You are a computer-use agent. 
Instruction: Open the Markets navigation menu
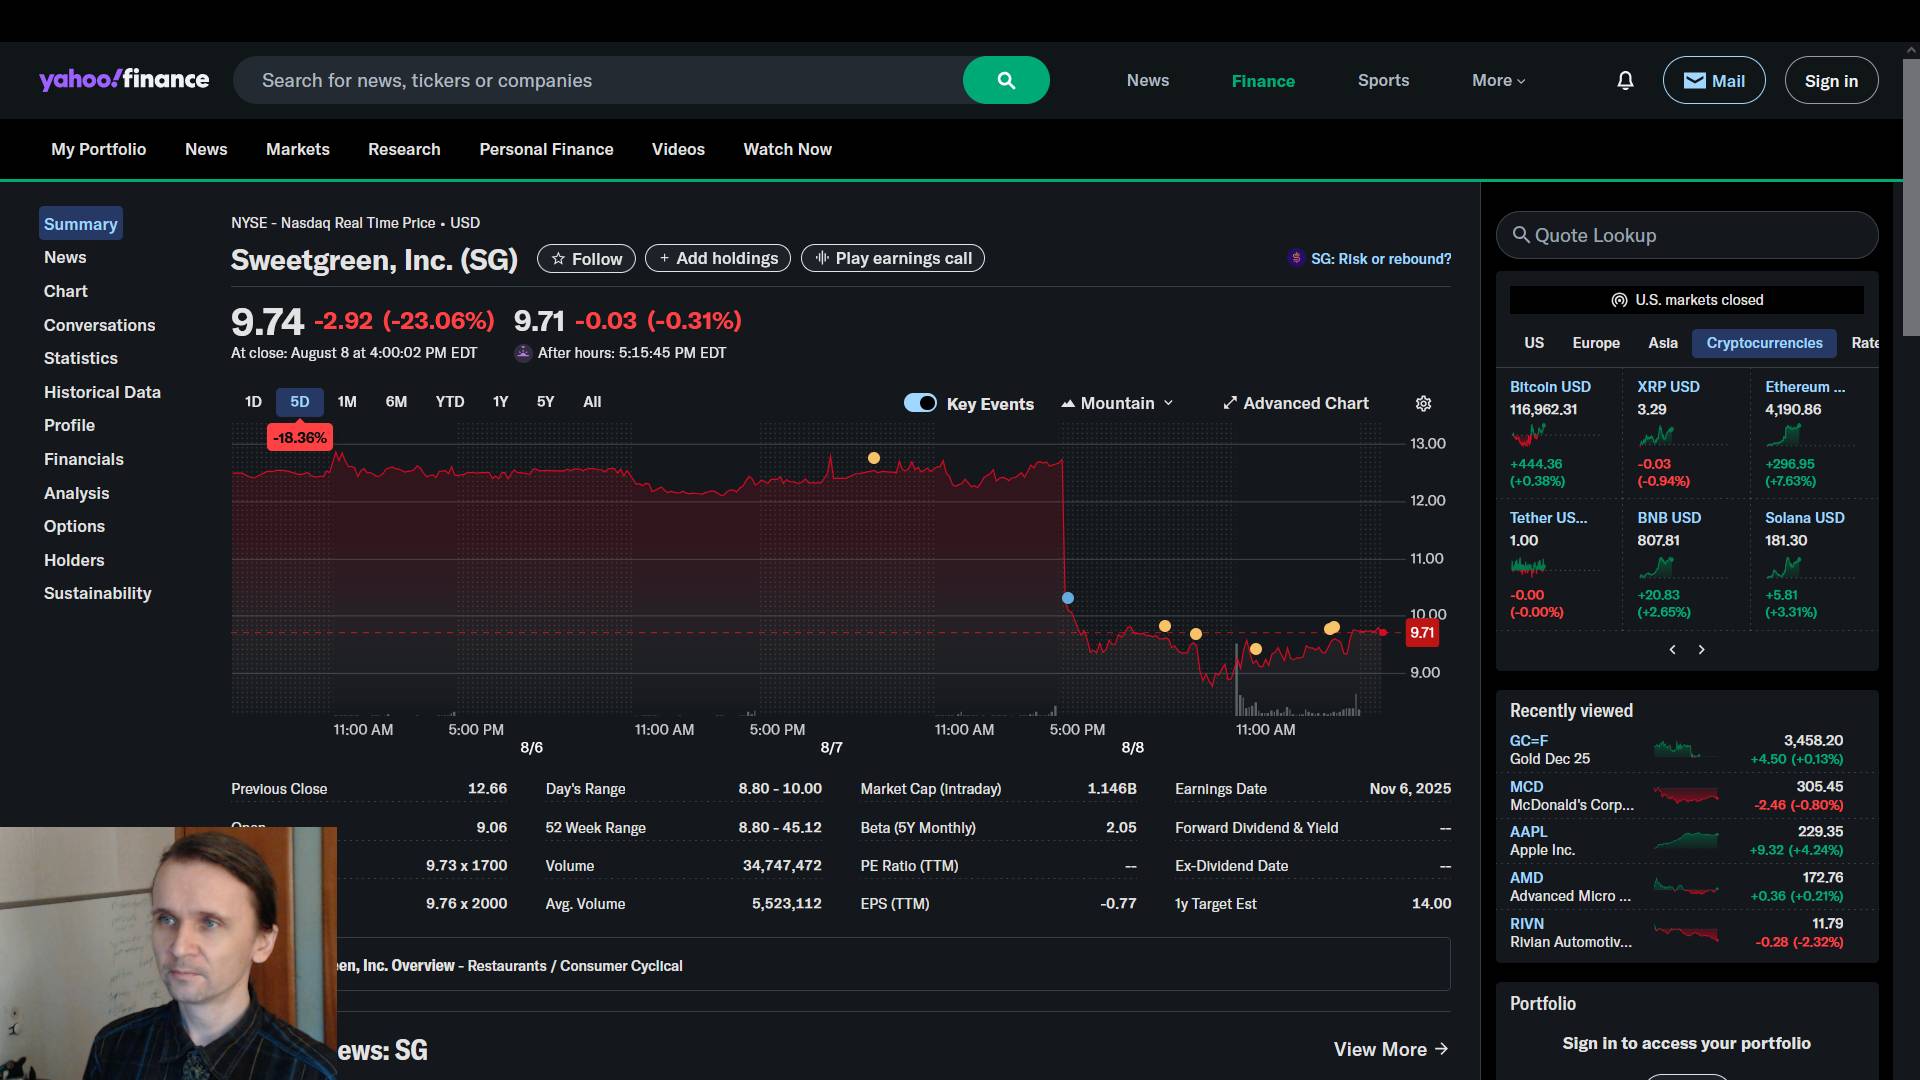(297, 149)
